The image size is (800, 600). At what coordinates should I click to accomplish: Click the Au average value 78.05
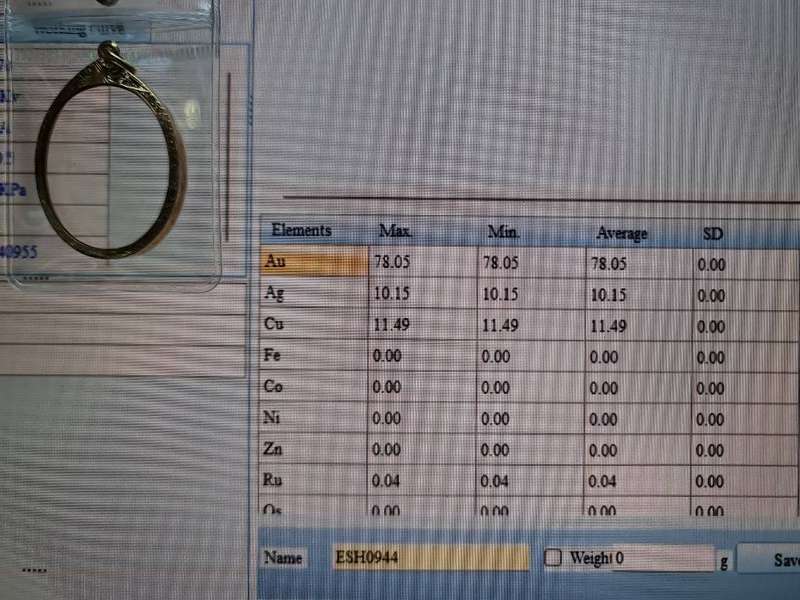coord(609,265)
